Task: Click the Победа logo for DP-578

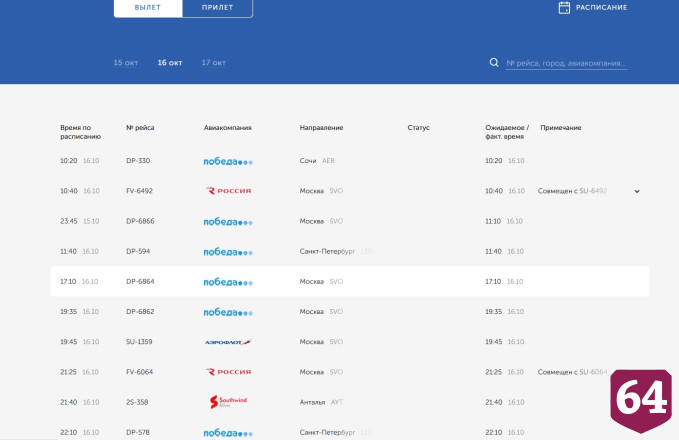Action: pyautogui.click(x=228, y=433)
